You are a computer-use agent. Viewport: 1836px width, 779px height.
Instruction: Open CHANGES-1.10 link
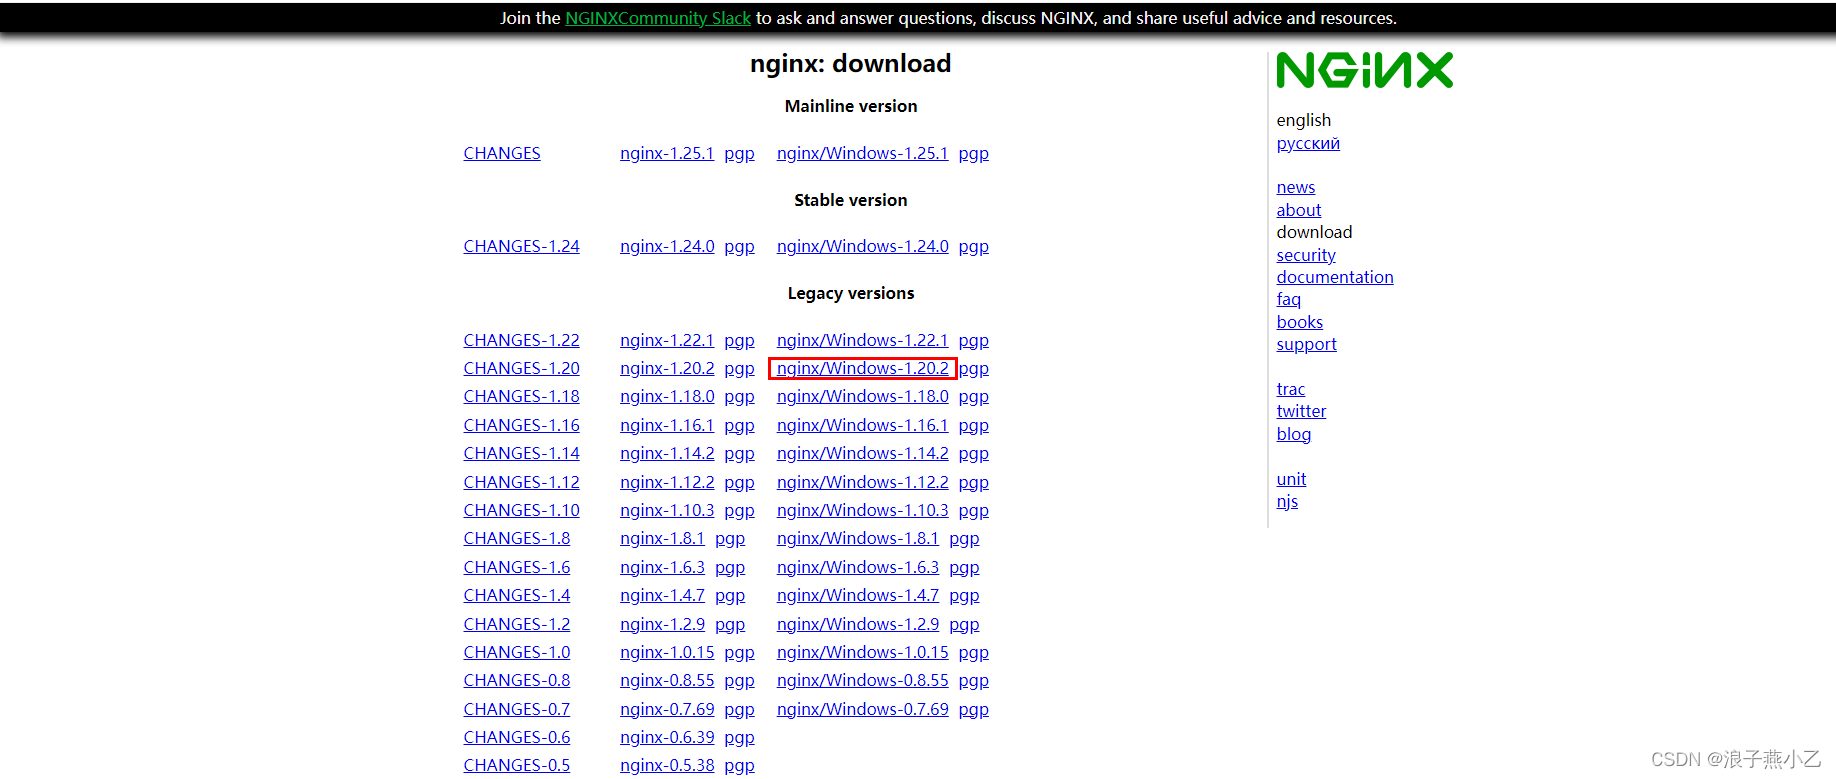(x=521, y=510)
